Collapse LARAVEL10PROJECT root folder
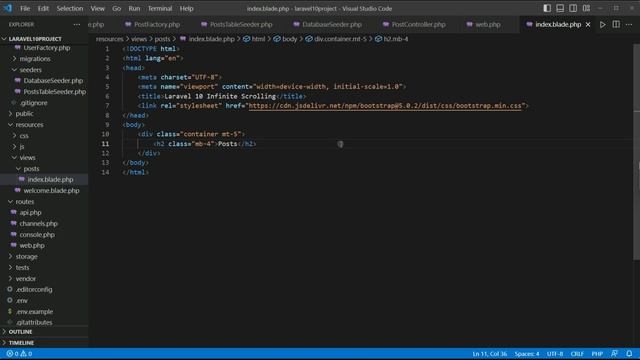Screen dimensions: 640x360 [35, 39]
